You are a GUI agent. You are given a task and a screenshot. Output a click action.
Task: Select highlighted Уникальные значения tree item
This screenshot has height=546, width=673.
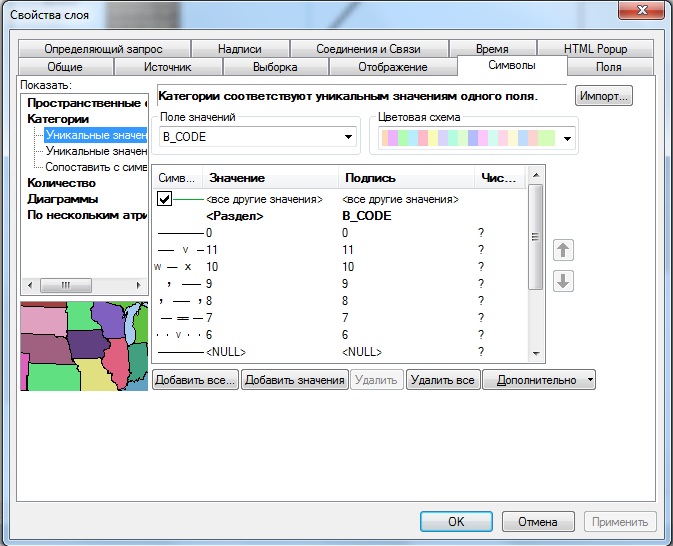pyautogui.click(x=96, y=135)
